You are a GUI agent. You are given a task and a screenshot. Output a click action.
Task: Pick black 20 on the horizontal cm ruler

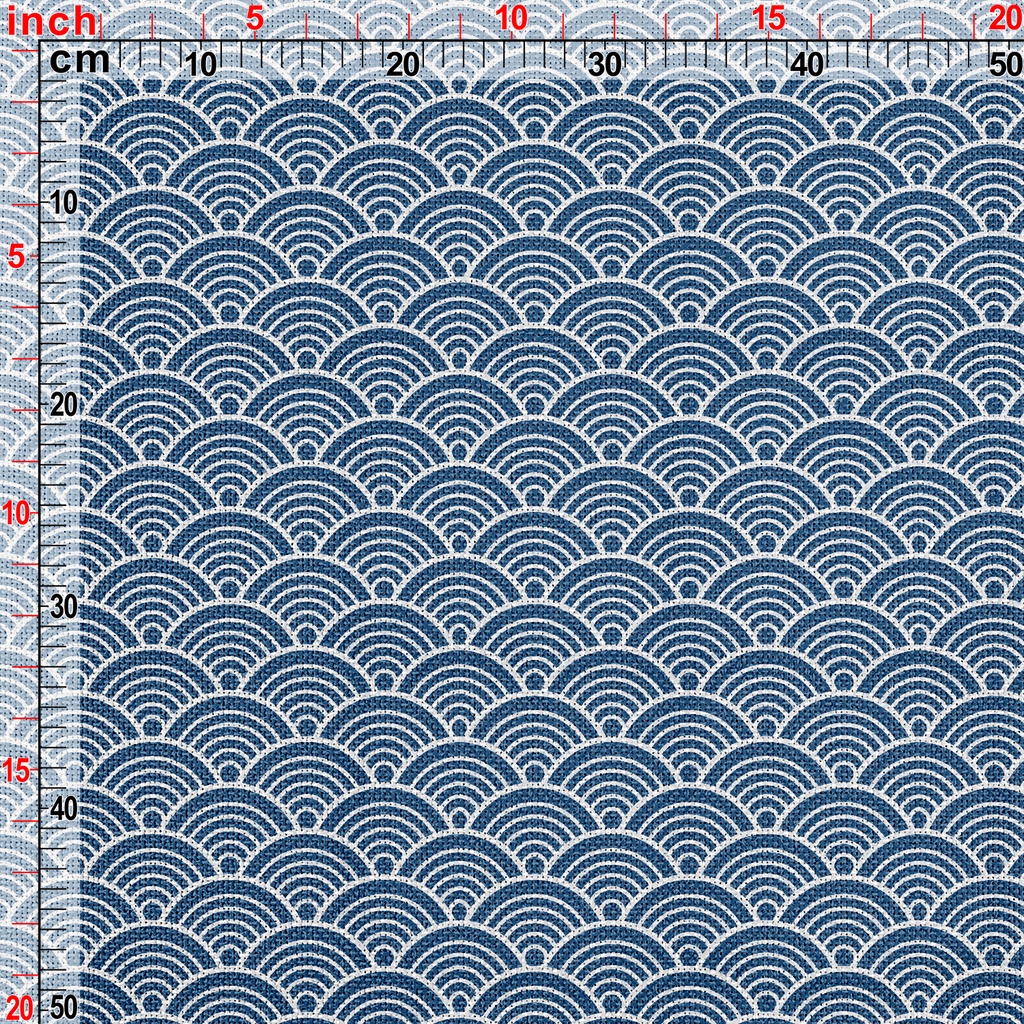point(403,65)
